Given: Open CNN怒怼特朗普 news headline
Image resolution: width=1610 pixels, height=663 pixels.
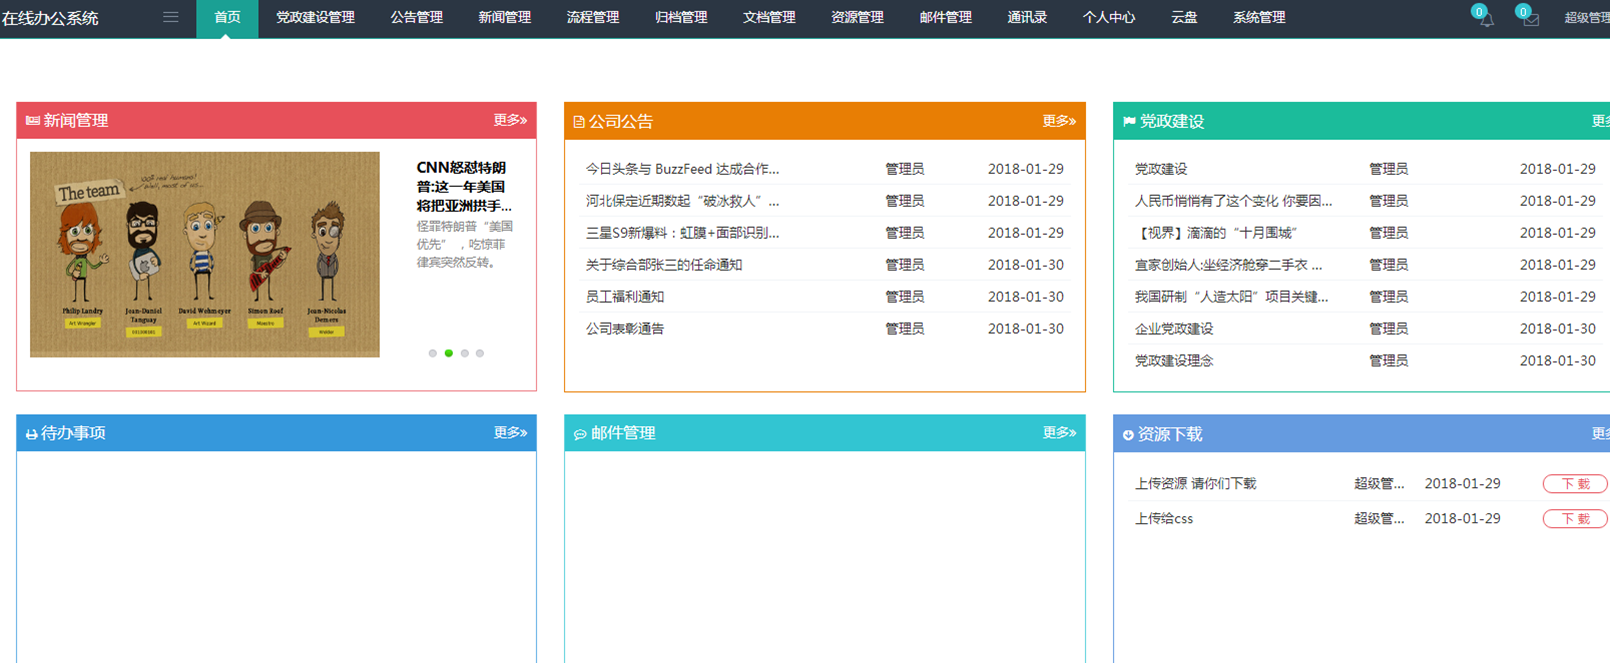Looking at the screenshot, I should 464,187.
